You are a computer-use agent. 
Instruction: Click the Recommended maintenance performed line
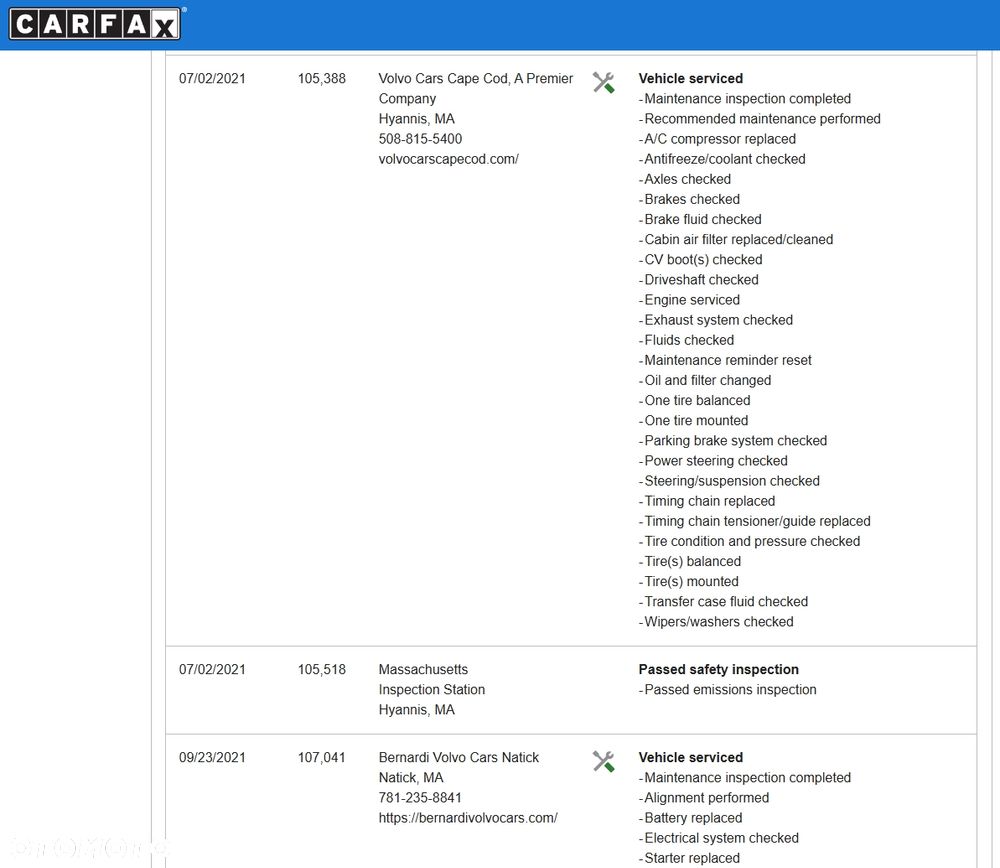(760, 119)
